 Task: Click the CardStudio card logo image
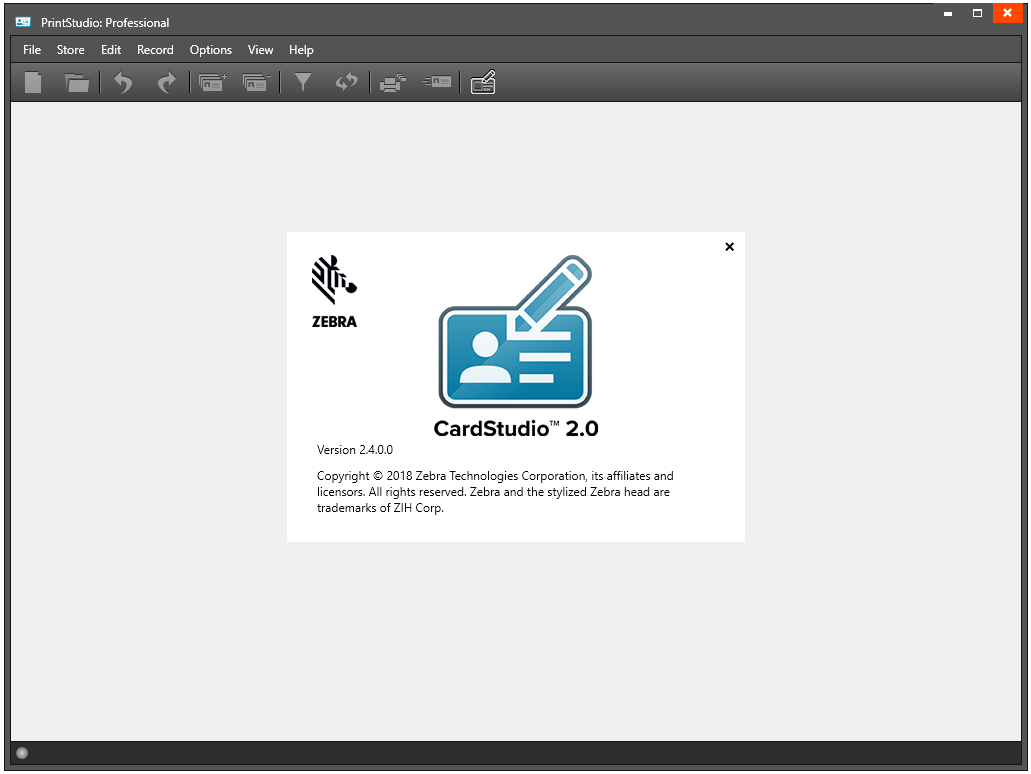(x=516, y=331)
